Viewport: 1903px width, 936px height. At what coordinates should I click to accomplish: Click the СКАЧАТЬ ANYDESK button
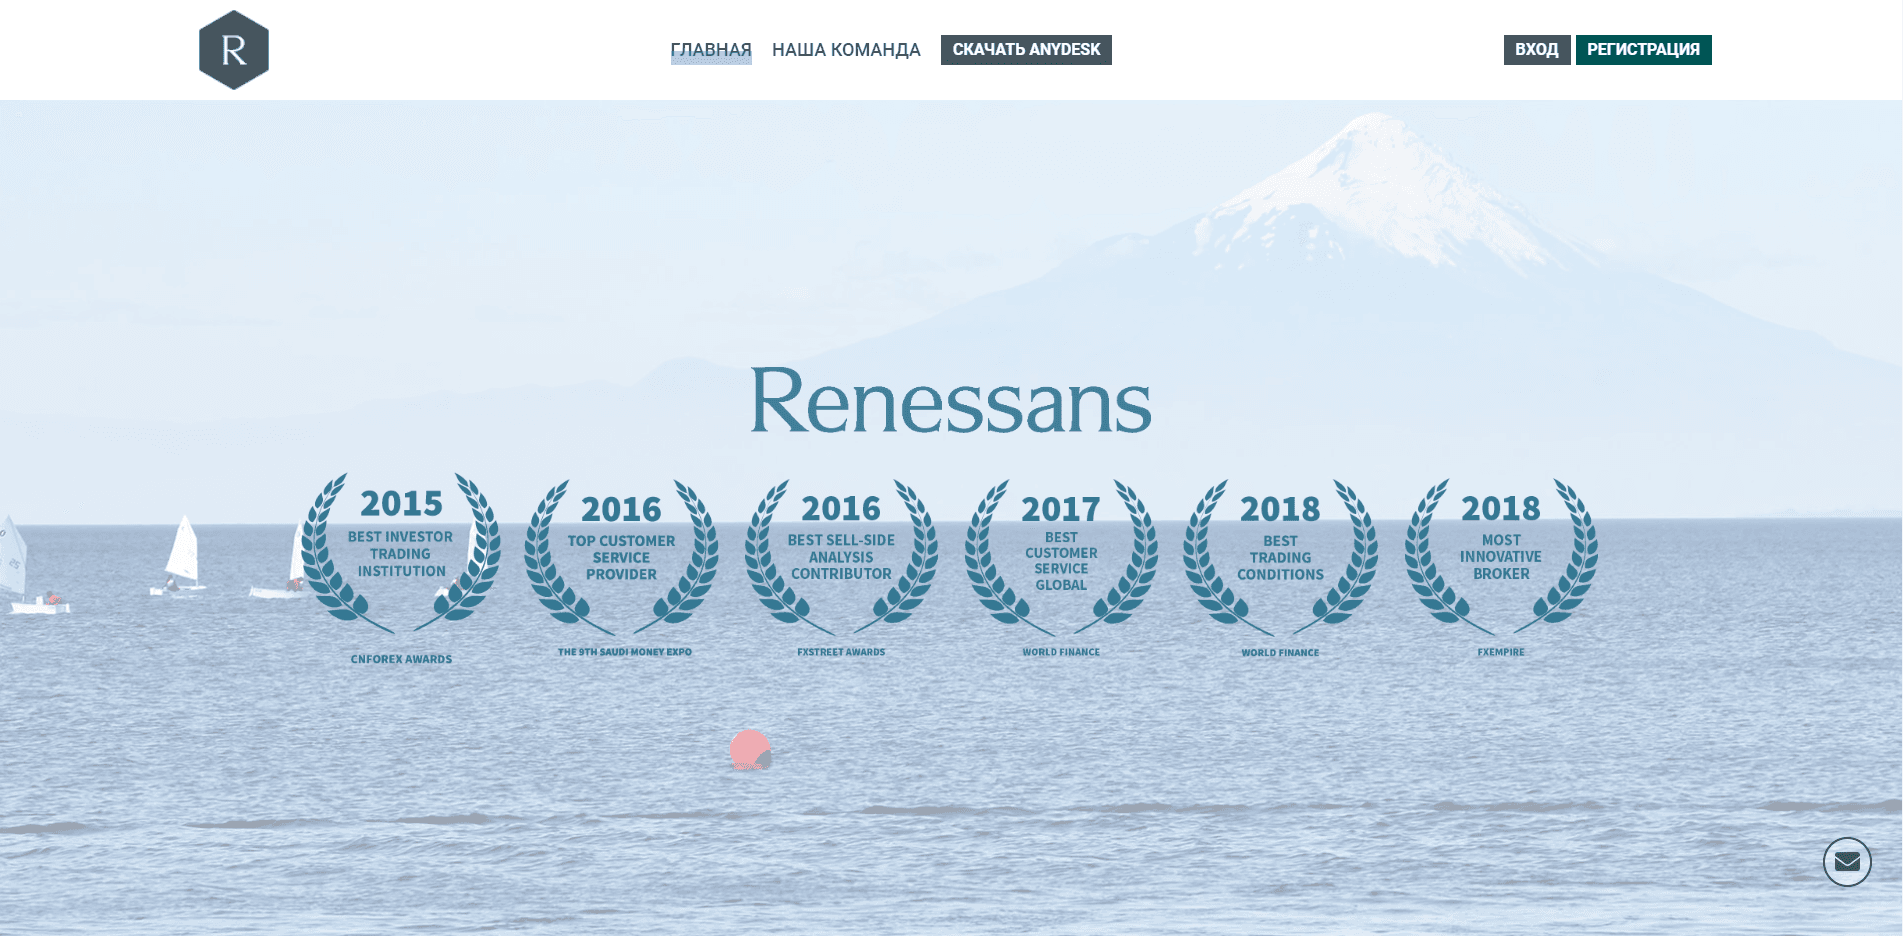(x=1025, y=49)
